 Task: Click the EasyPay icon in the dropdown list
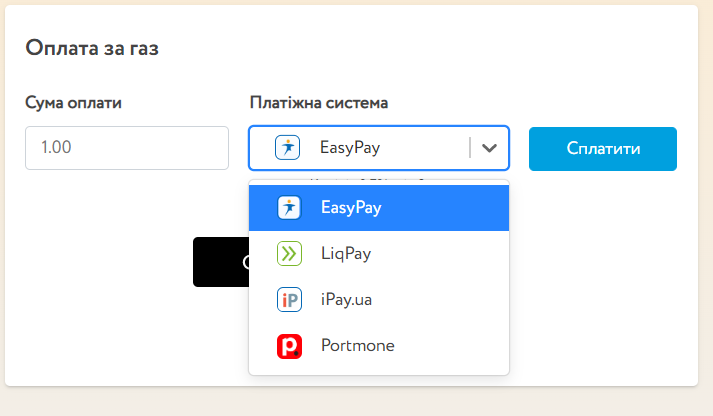289,208
